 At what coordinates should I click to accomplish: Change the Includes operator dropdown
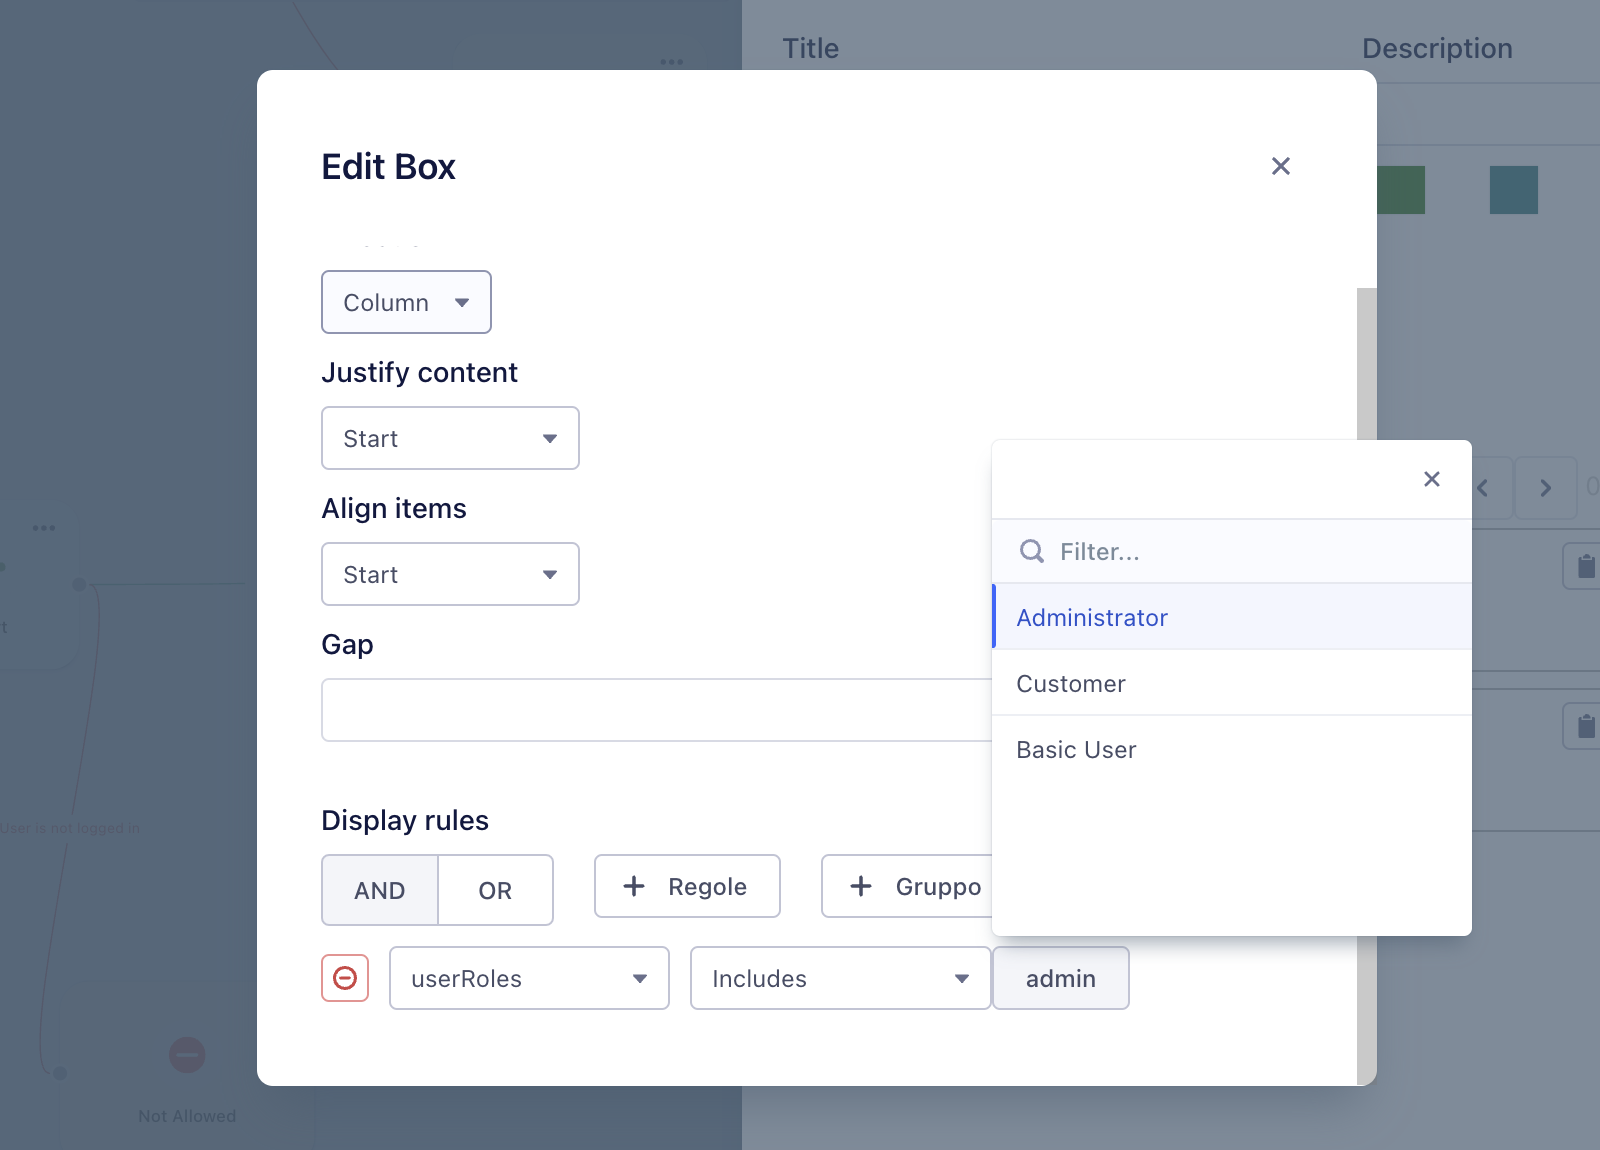840,978
